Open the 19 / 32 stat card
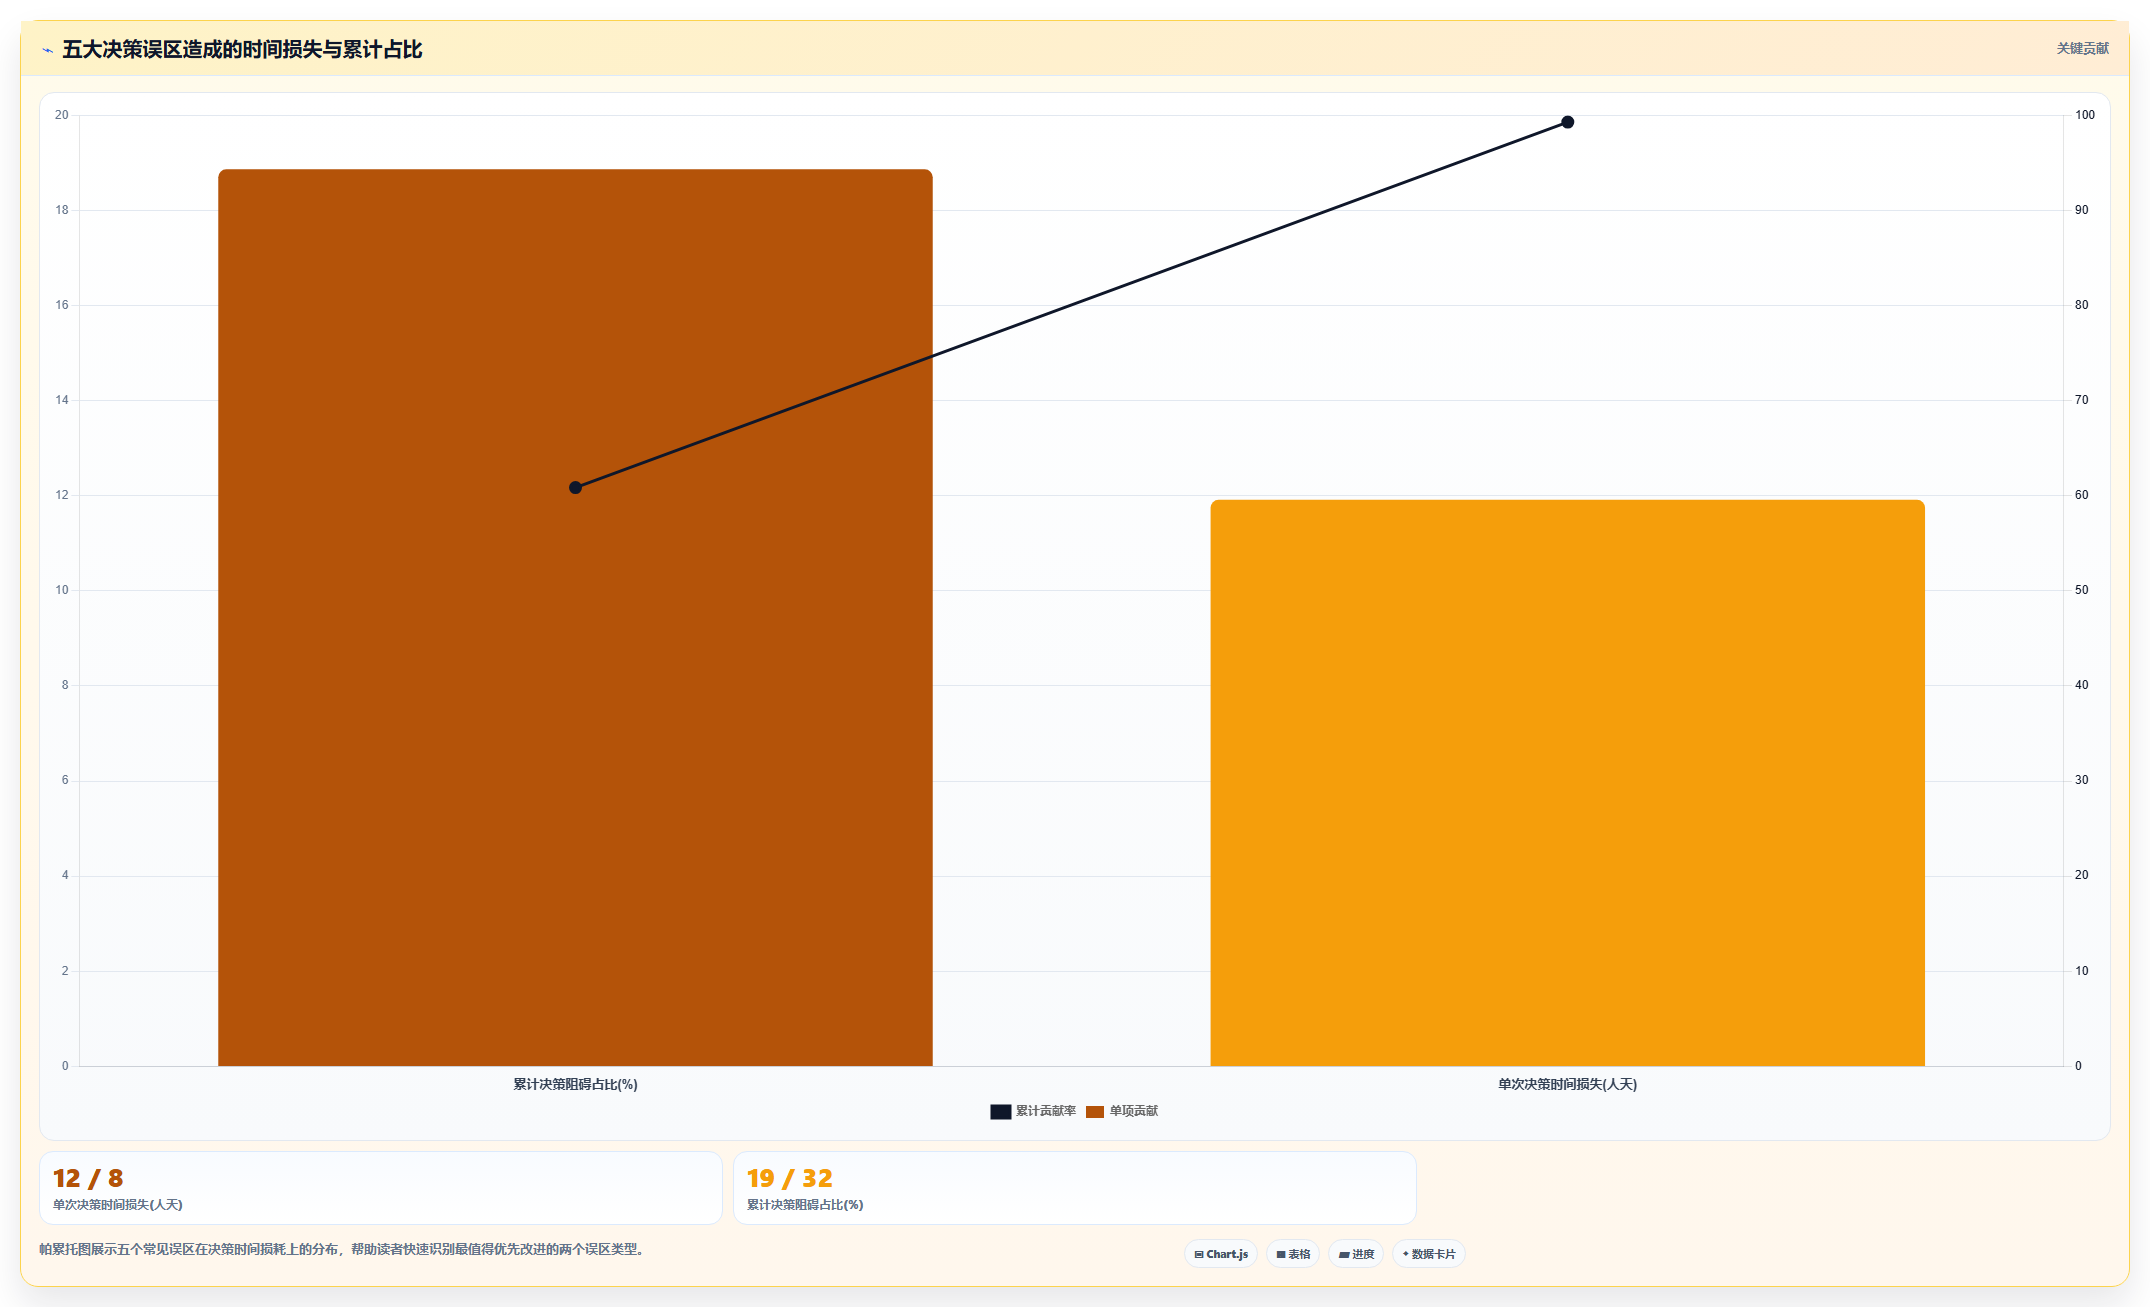2150x1307 pixels. click(1075, 1188)
